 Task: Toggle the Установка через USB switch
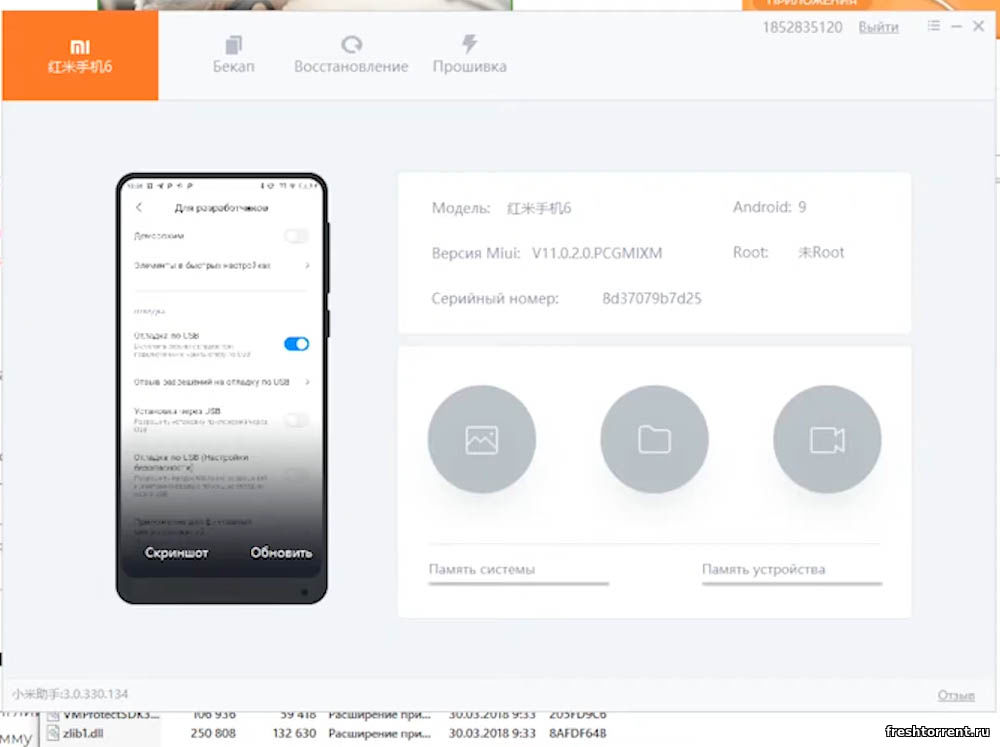[296, 420]
